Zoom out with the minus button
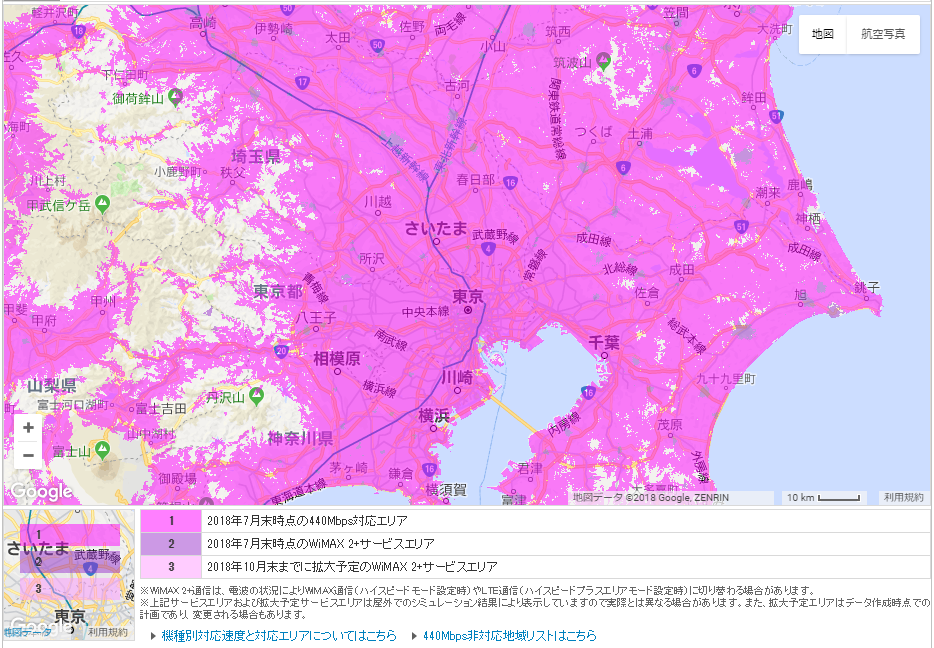The image size is (934, 648). pyautogui.click(x=28, y=456)
